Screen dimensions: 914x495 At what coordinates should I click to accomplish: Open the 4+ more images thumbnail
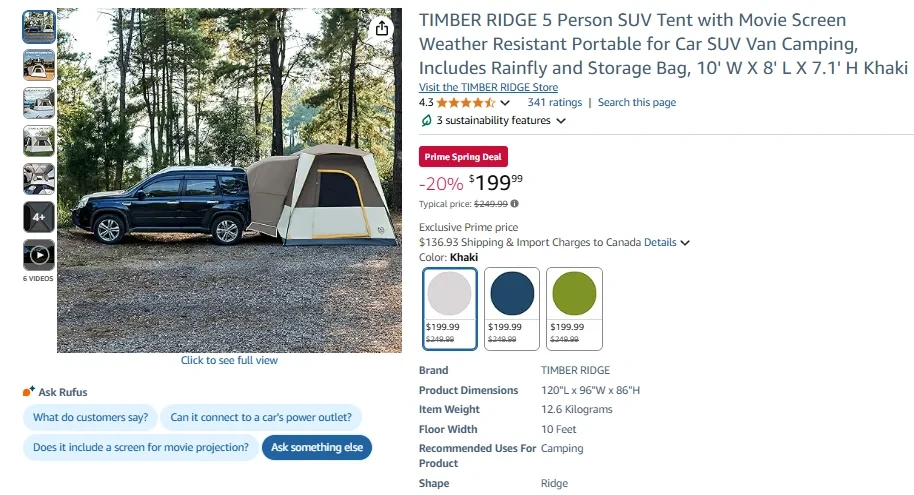point(39,217)
